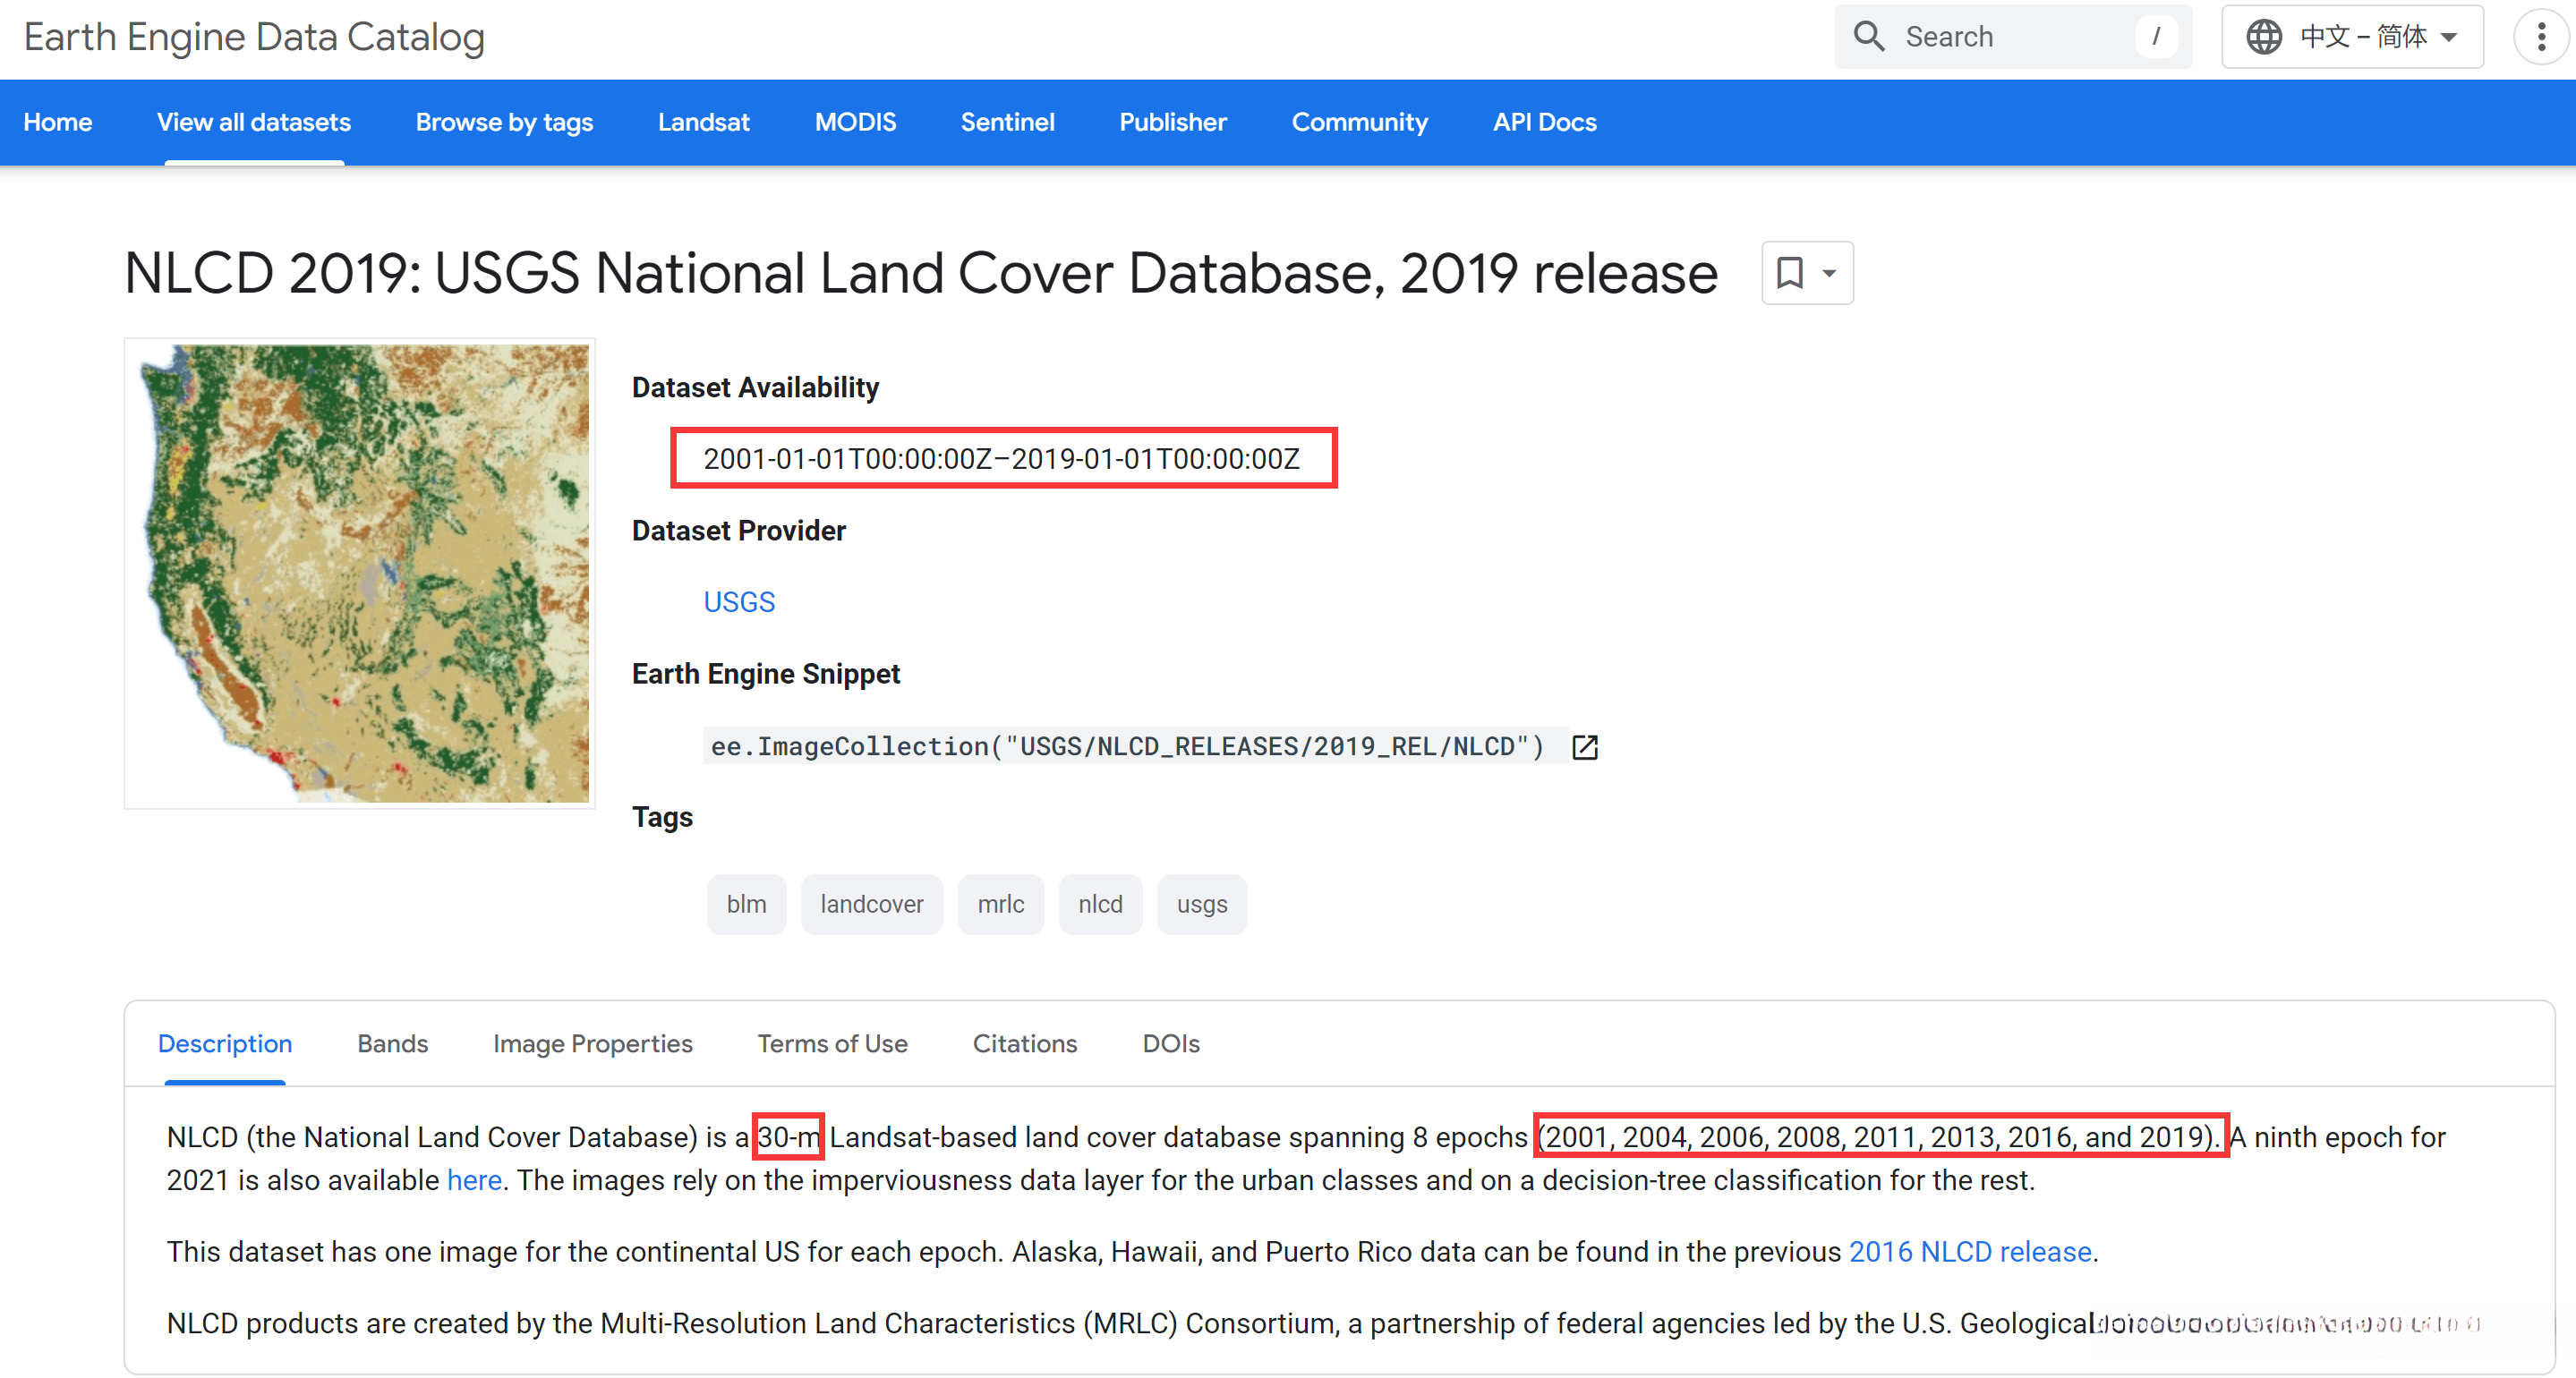
Task: Expand the bookmark dropdown arrow
Action: (x=1829, y=273)
